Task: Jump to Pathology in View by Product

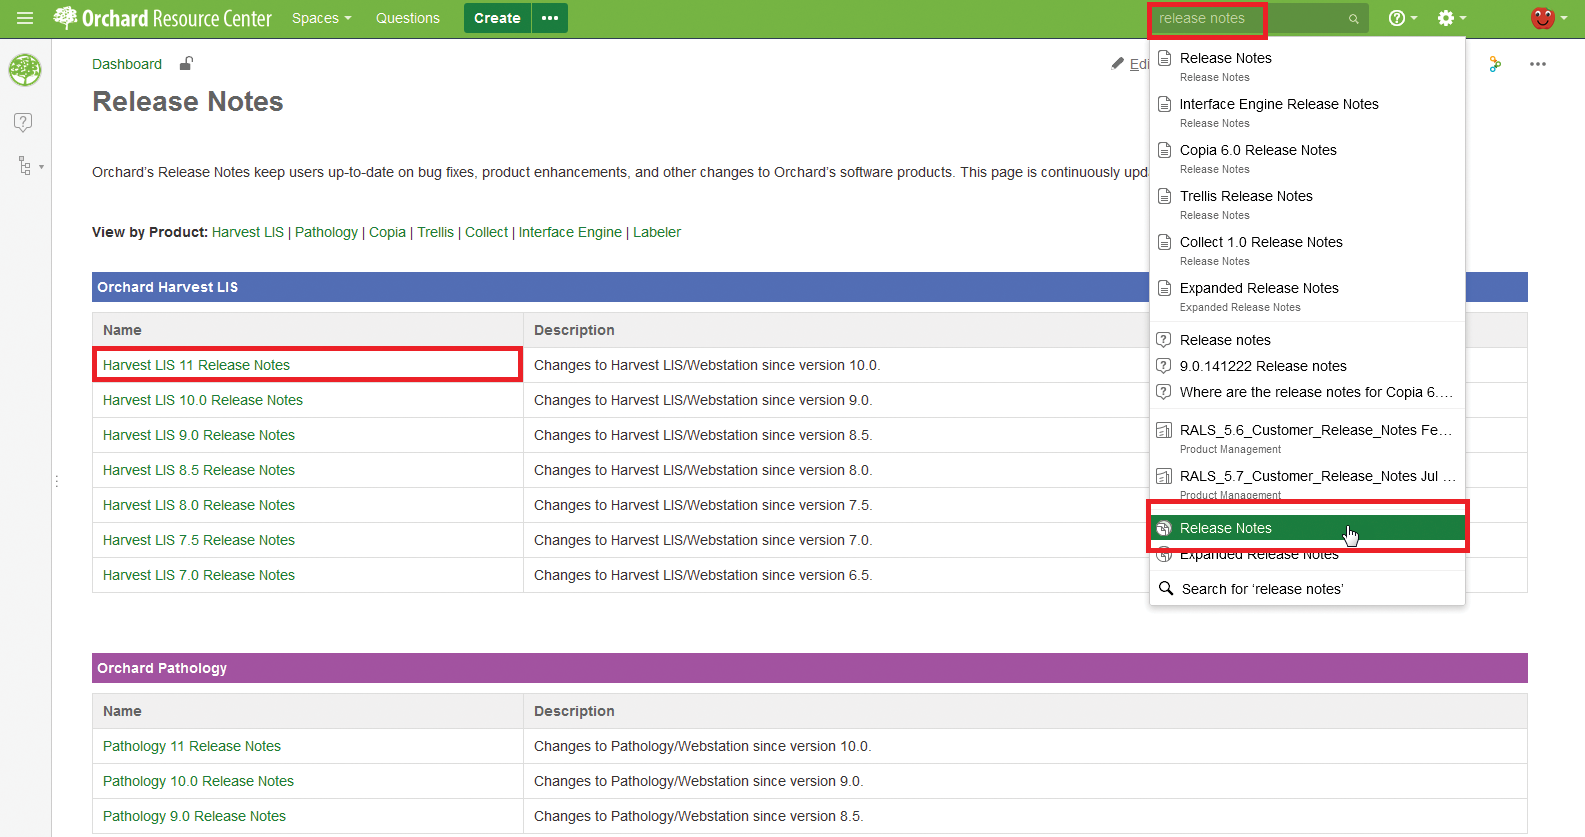Action: (x=326, y=232)
